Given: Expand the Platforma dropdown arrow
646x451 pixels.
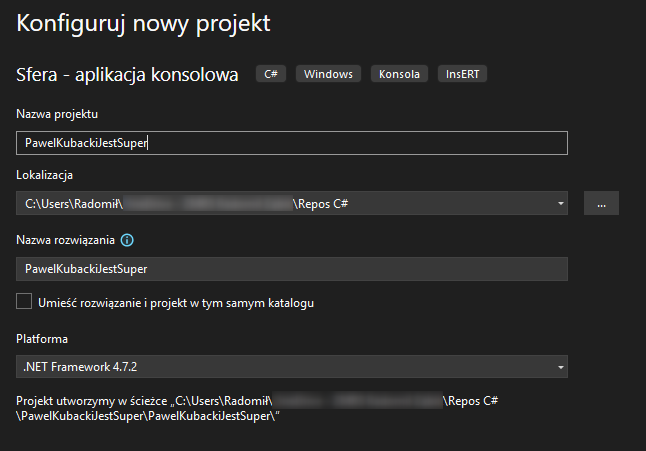Looking at the screenshot, I should tap(560, 367).
